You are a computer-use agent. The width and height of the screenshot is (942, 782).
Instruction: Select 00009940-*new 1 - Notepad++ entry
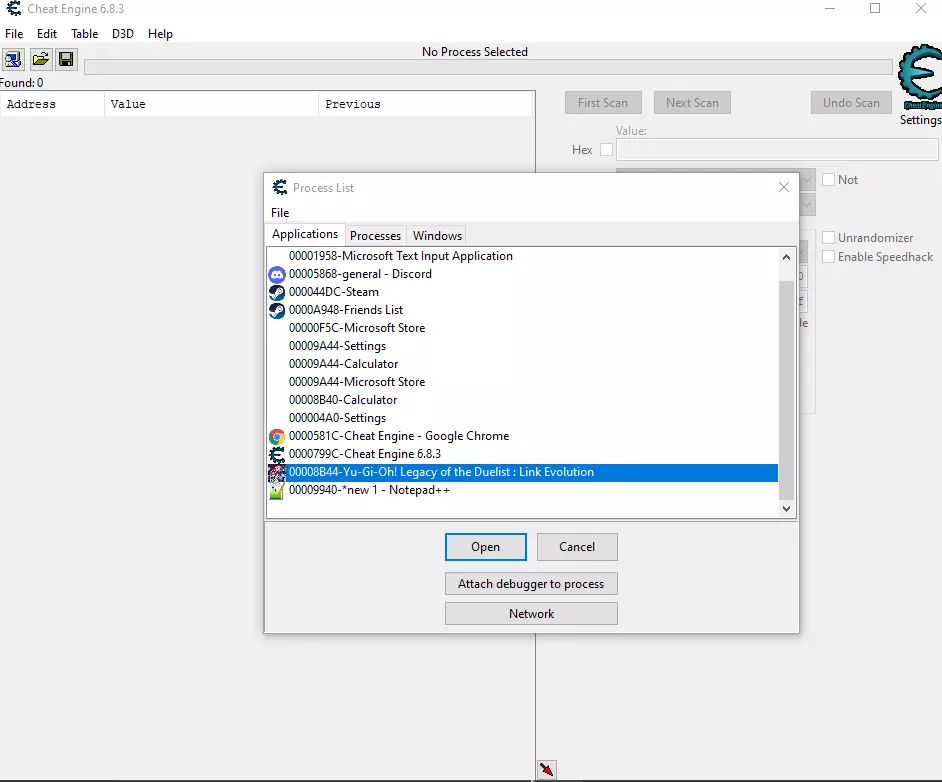523,490
